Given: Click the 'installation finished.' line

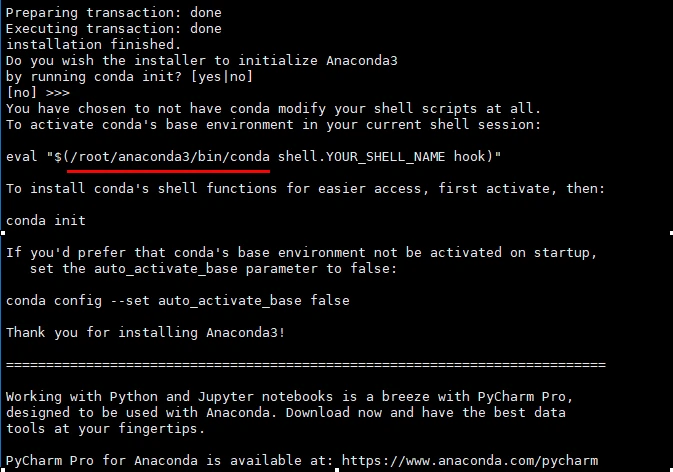Looking at the screenshot, I should pyautogui.click(x=94, y=45).
